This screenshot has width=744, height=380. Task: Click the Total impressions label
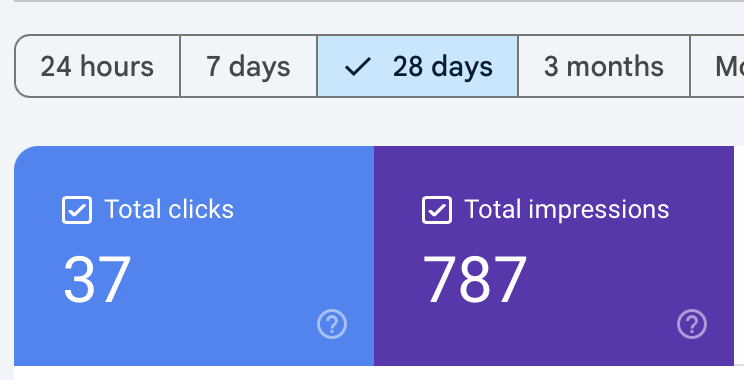click(x=567, y=209)
